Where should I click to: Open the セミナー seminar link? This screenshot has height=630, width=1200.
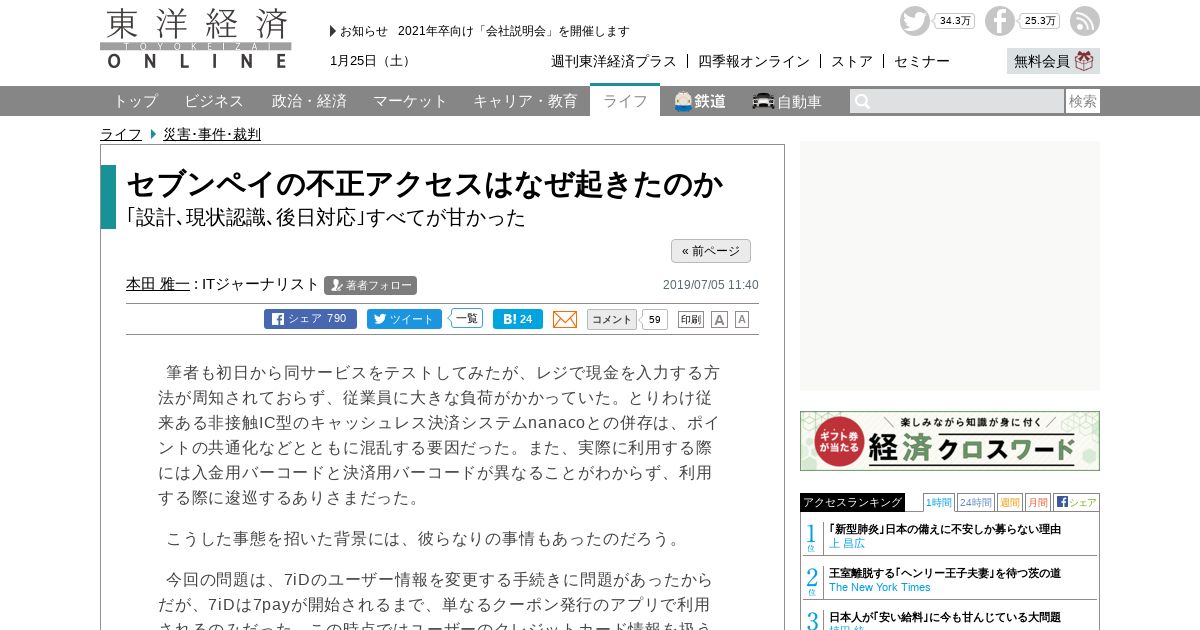click(x=922, y=61)
